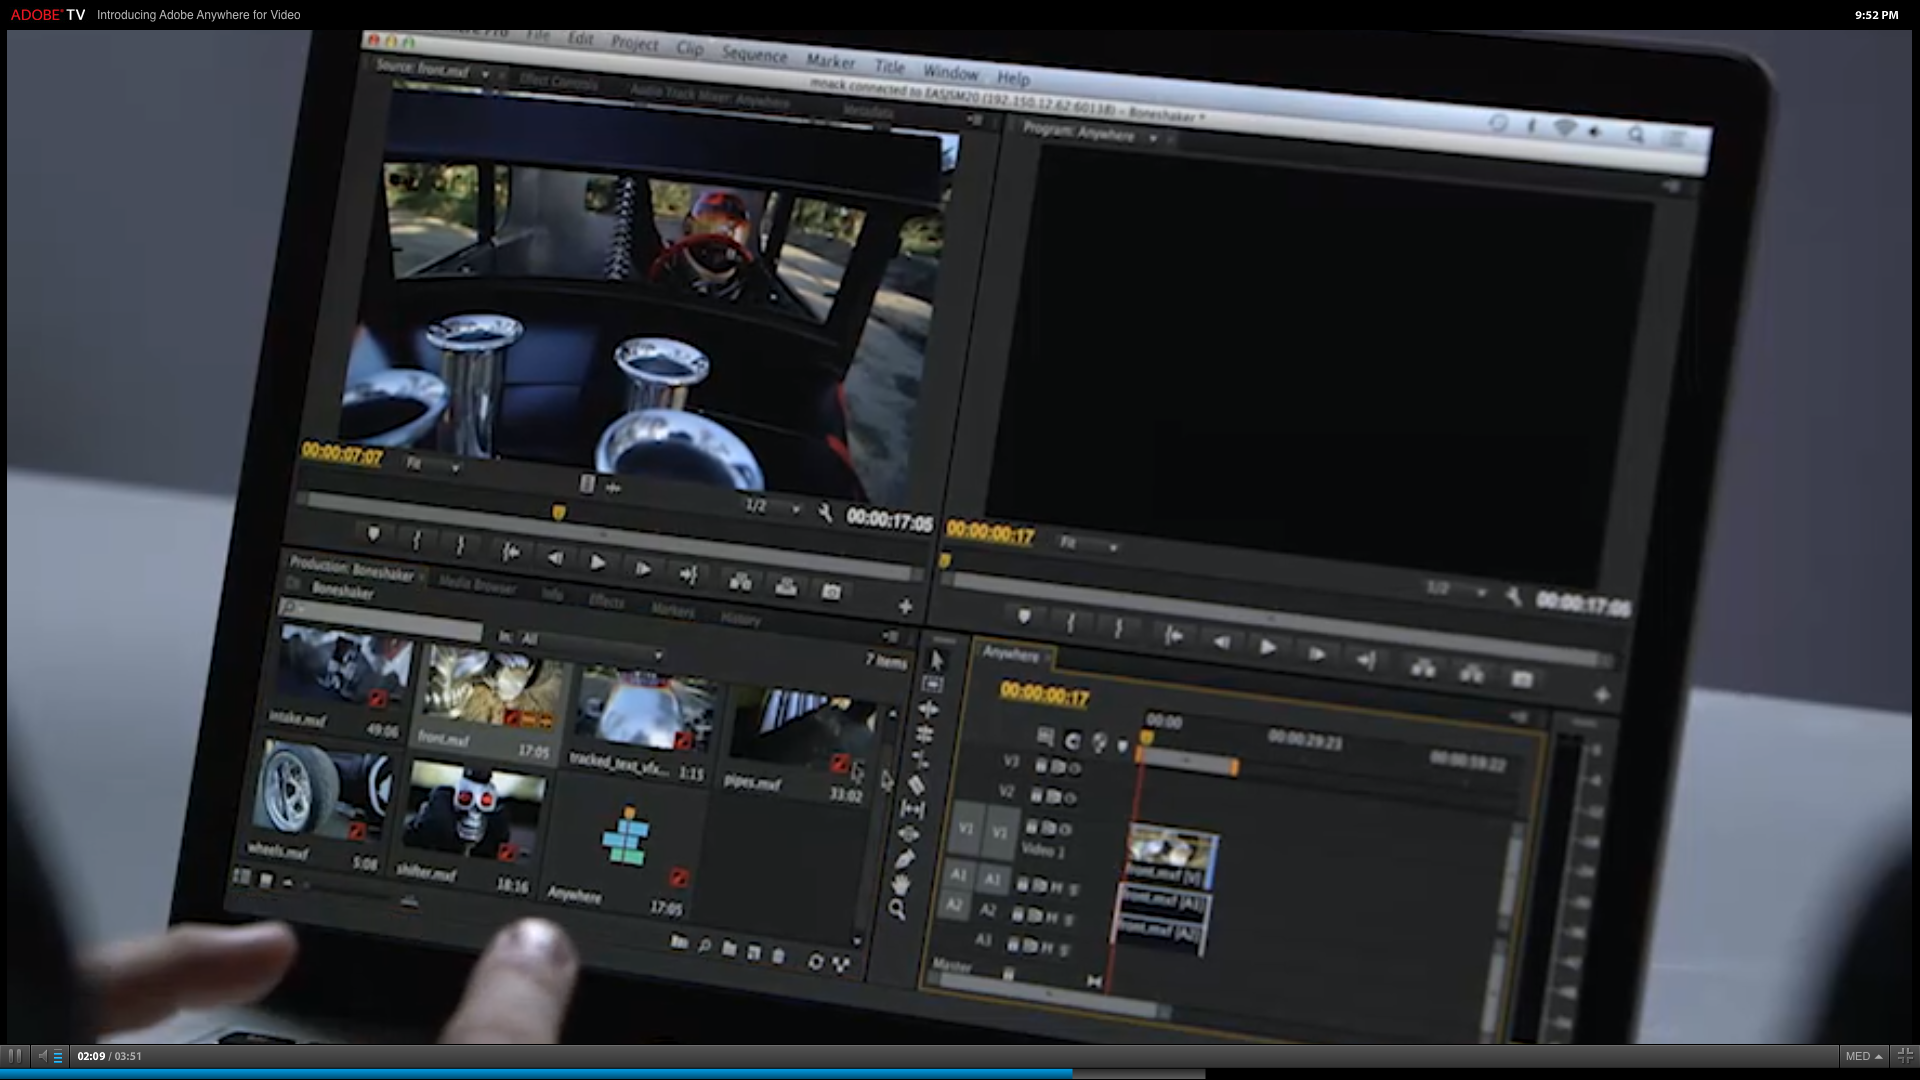
Task: Solo audio track A1
Action: point(1074,889)
